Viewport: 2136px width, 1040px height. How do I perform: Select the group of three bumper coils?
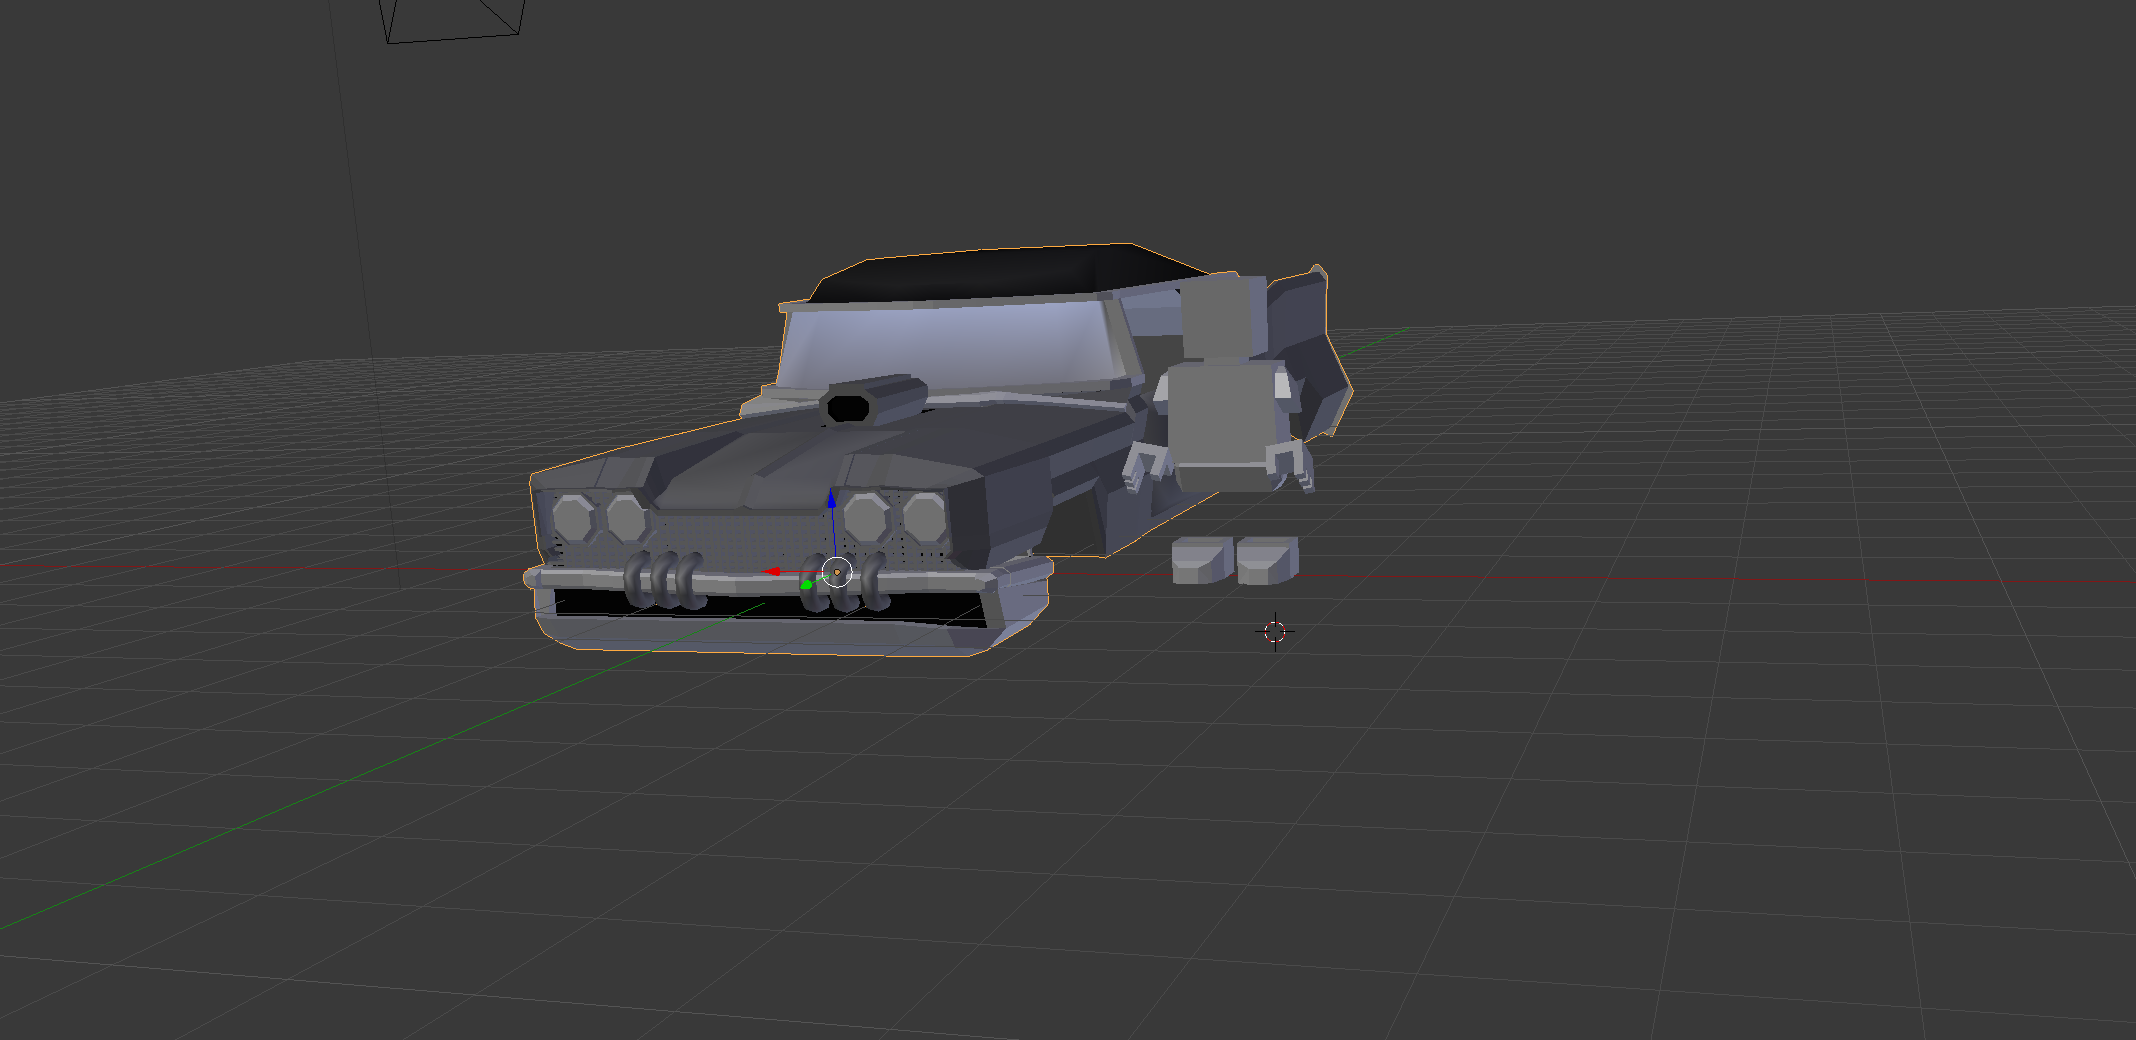[x=662, y=581]
